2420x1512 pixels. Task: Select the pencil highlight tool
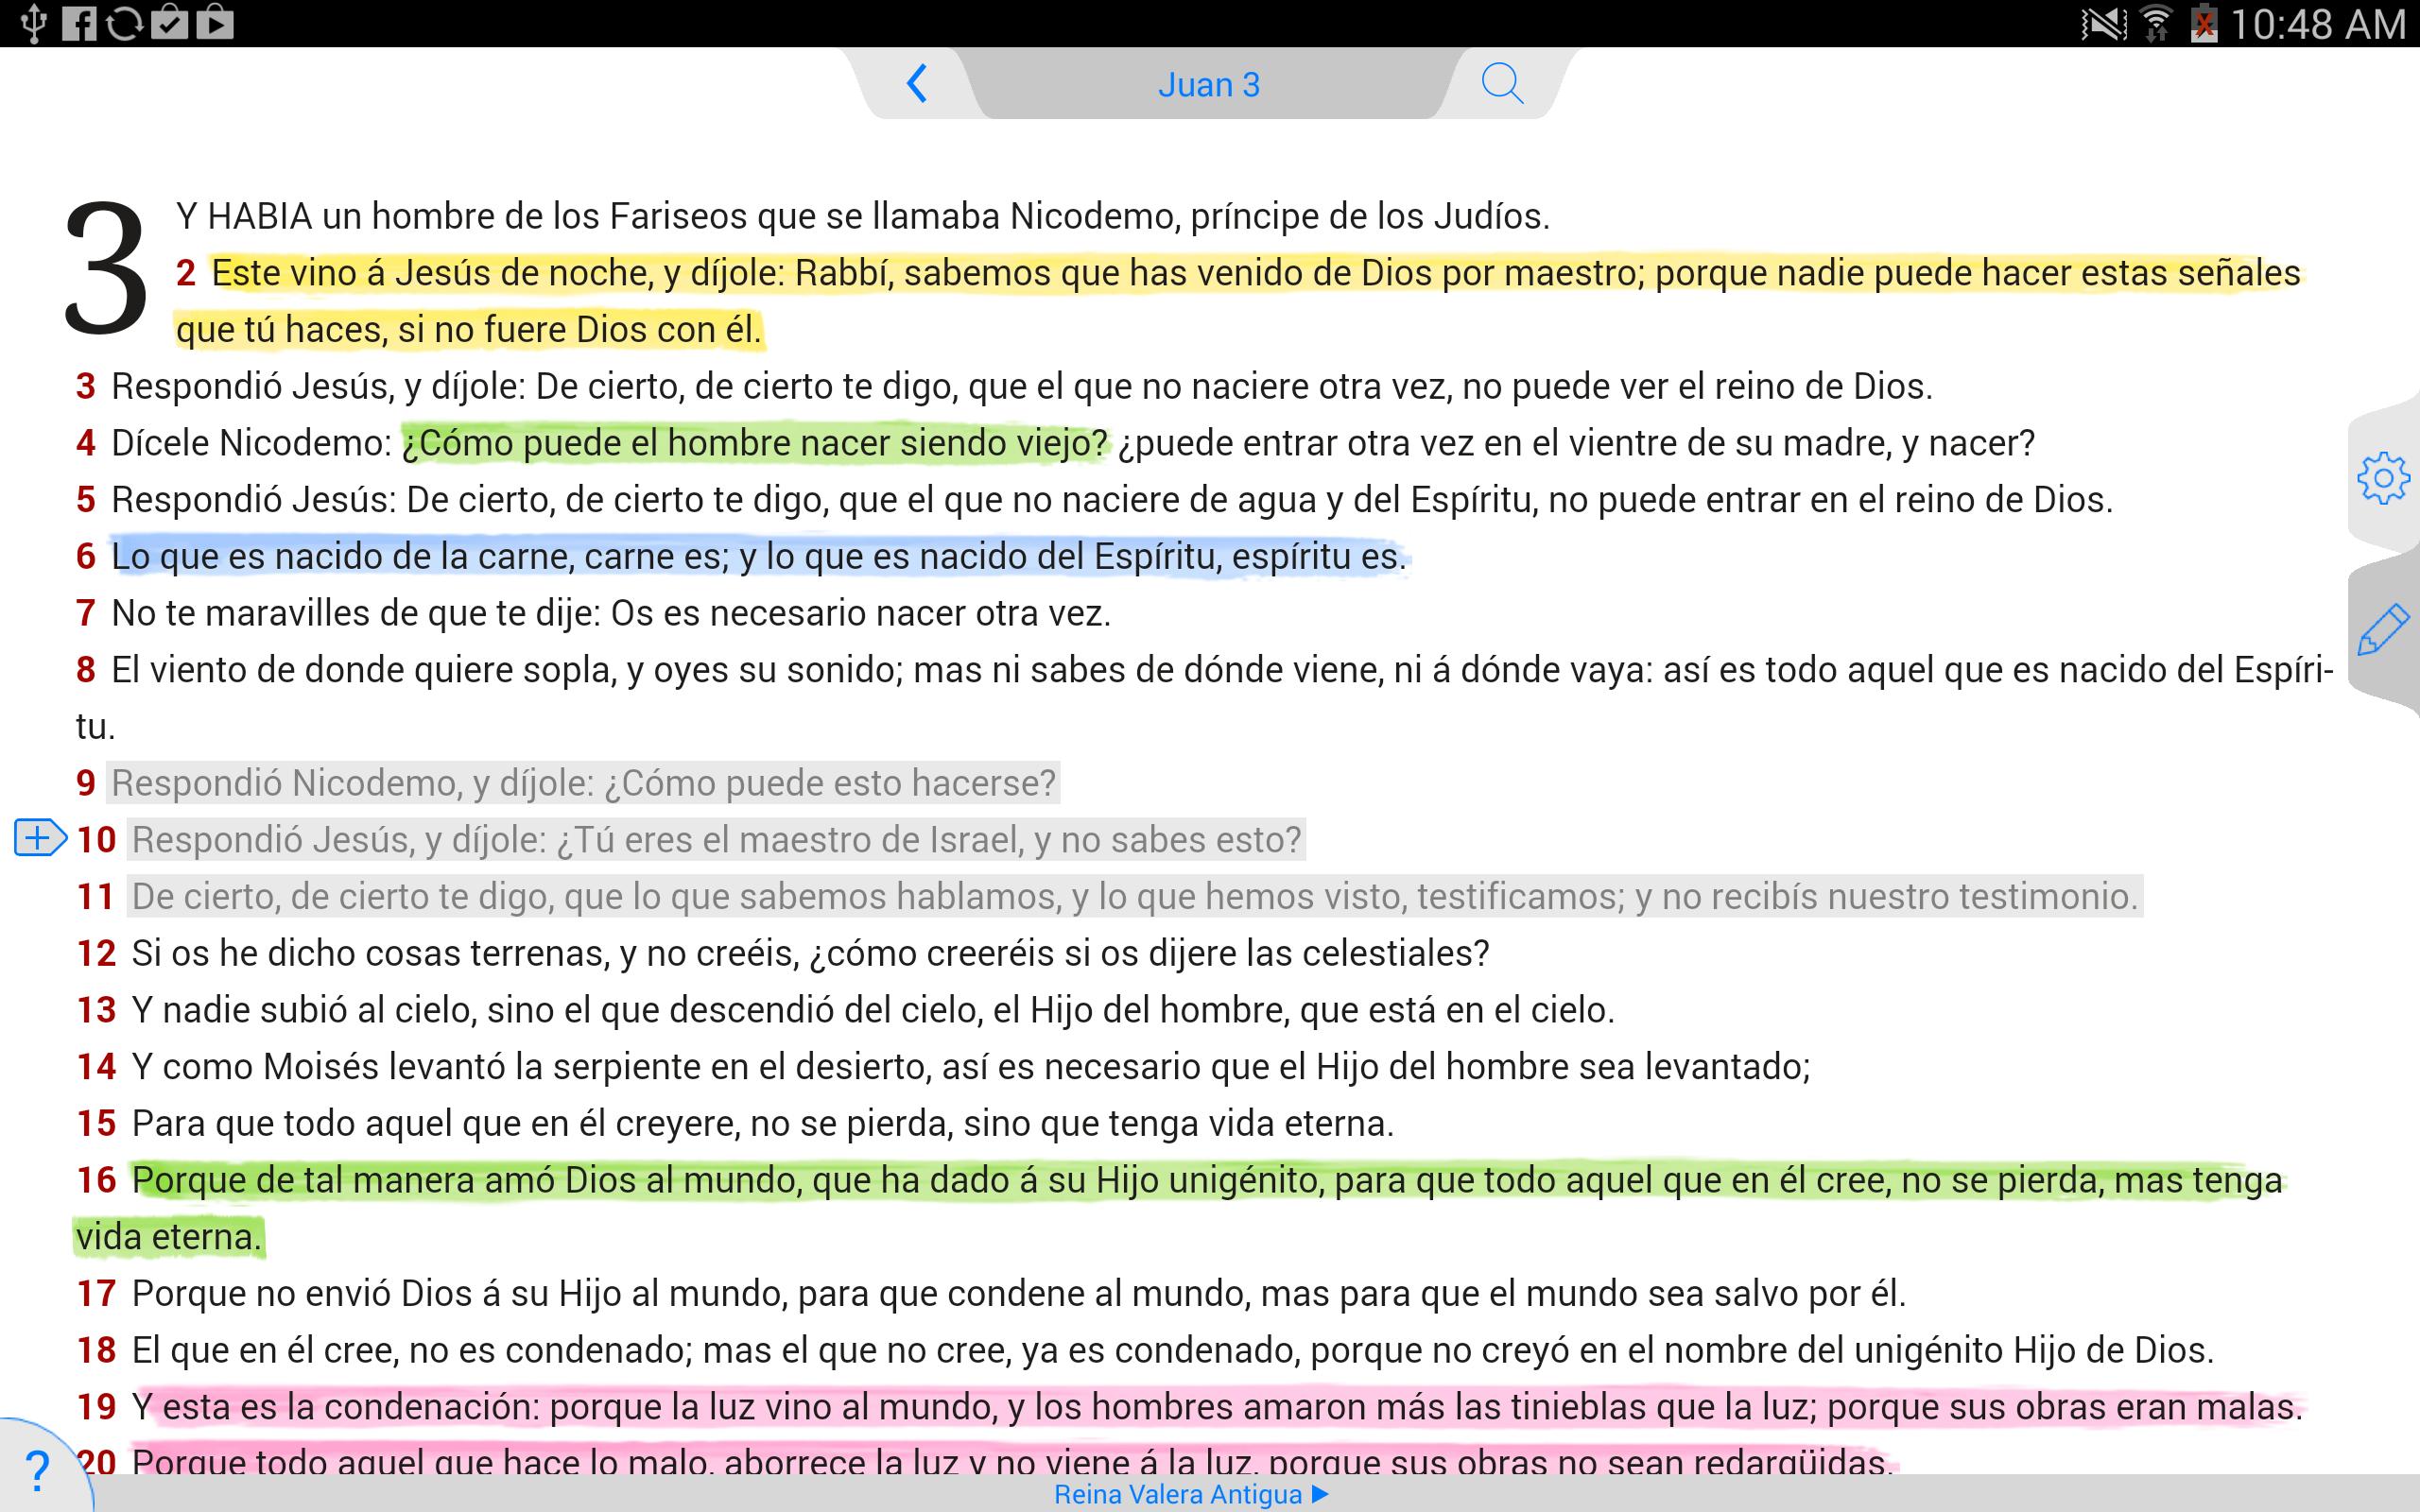click(2383, 629)
